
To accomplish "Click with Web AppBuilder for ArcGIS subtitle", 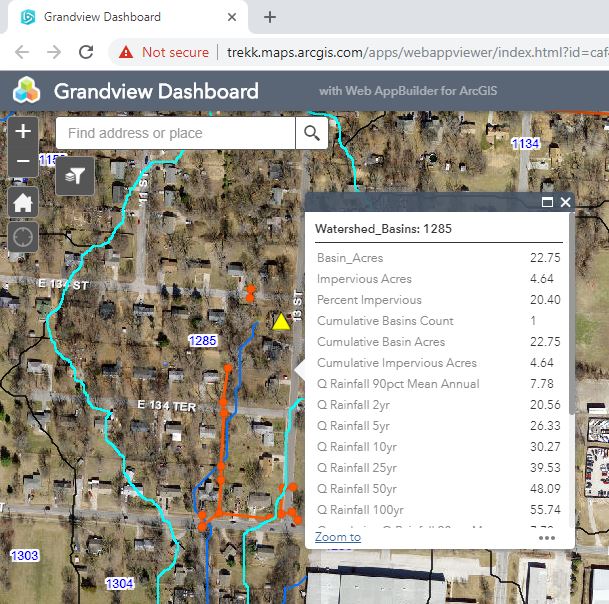I will point(408,91).
